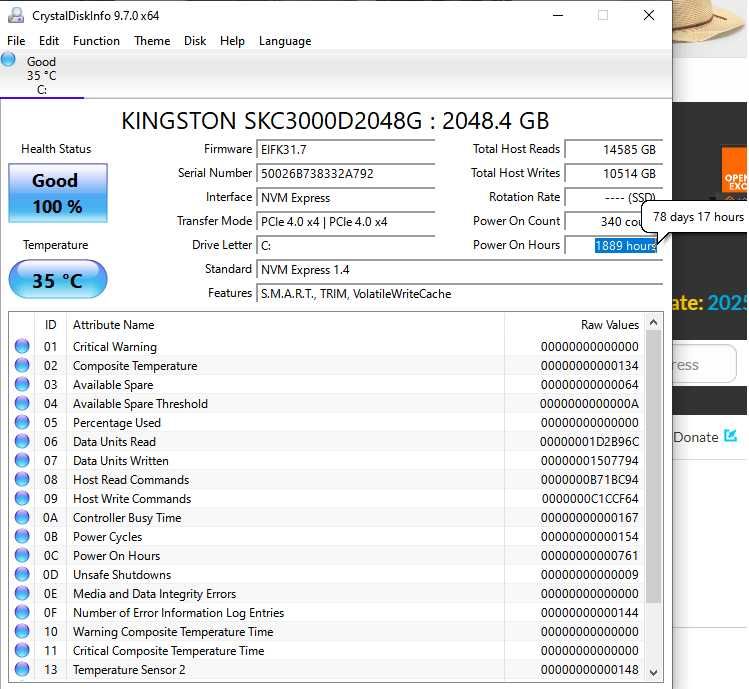The image size is (749, 689).
Task: Select the C: drive status orb
Action: click(x=8, y=60)
